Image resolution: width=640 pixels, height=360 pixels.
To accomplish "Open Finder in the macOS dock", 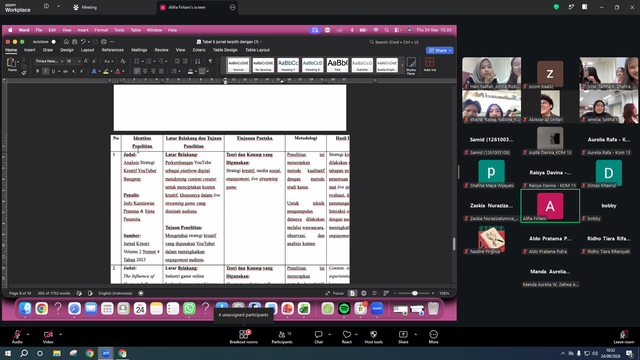I will [25, 309].
